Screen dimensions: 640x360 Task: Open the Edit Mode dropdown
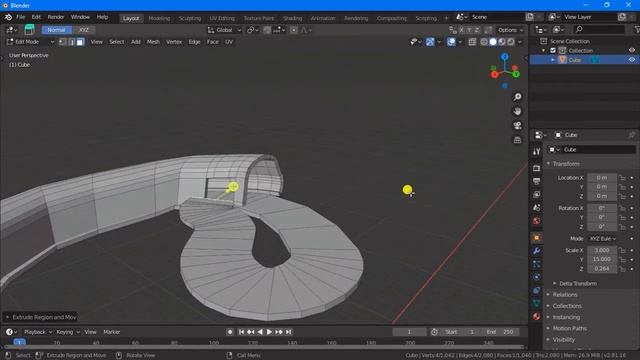(30, 42)
